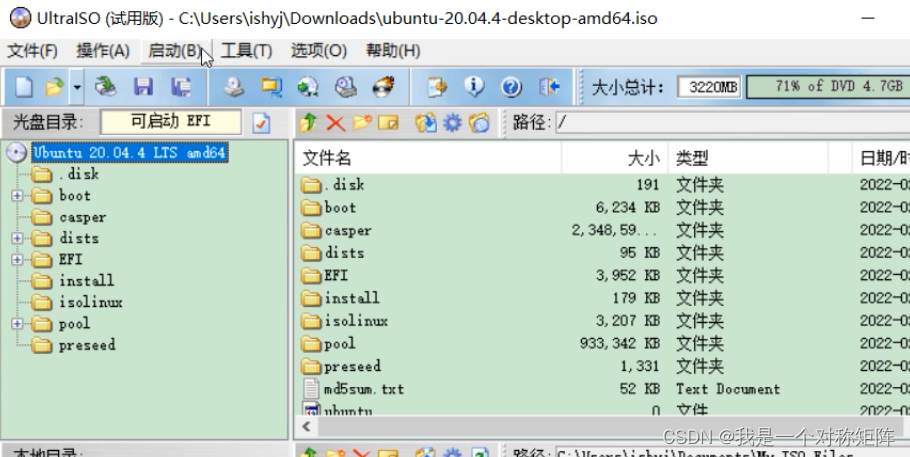Click the image properties checkmark icon
The image size is (910, 457).
(x=261, y=123)
